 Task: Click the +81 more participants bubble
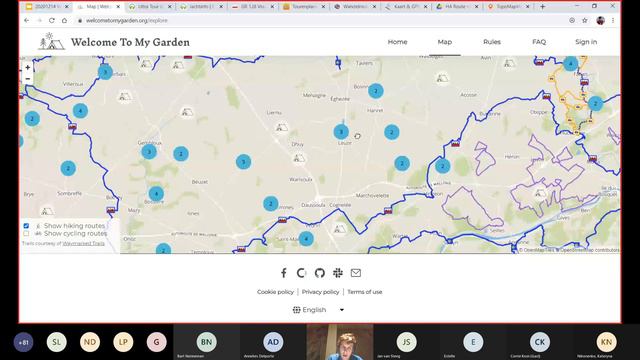click(x=23, y=342)
